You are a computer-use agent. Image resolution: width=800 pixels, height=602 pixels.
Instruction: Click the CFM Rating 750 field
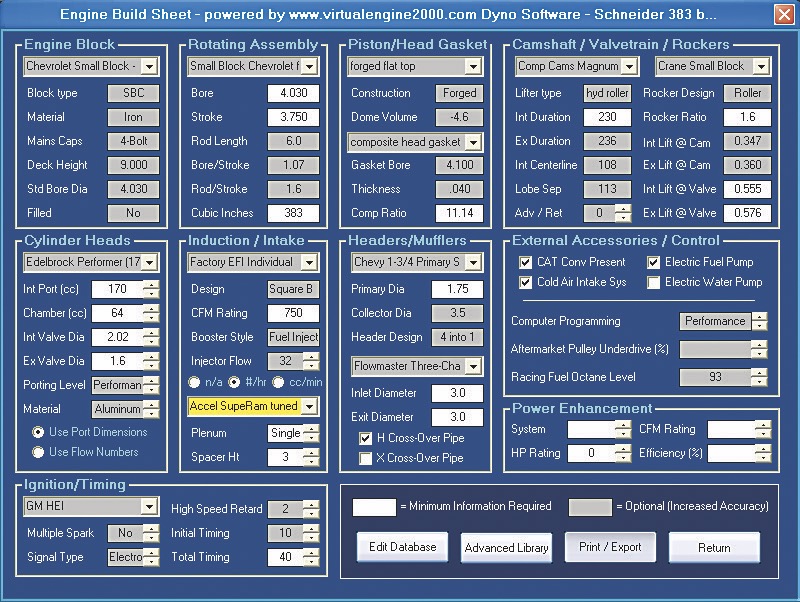(293, 313)
